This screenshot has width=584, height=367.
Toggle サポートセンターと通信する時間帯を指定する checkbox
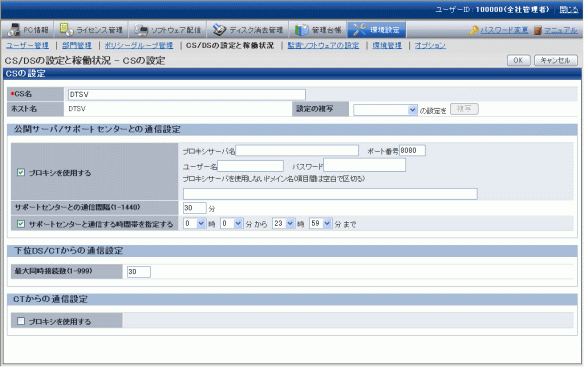21,224
